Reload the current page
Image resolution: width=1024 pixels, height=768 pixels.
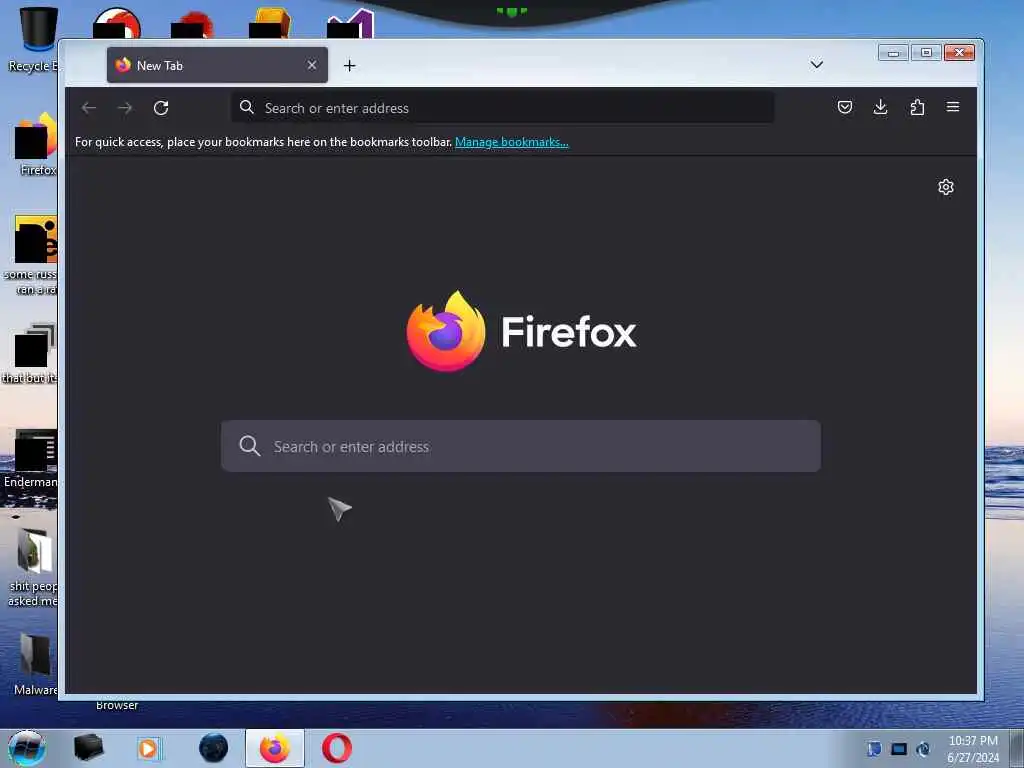point(161,108)
